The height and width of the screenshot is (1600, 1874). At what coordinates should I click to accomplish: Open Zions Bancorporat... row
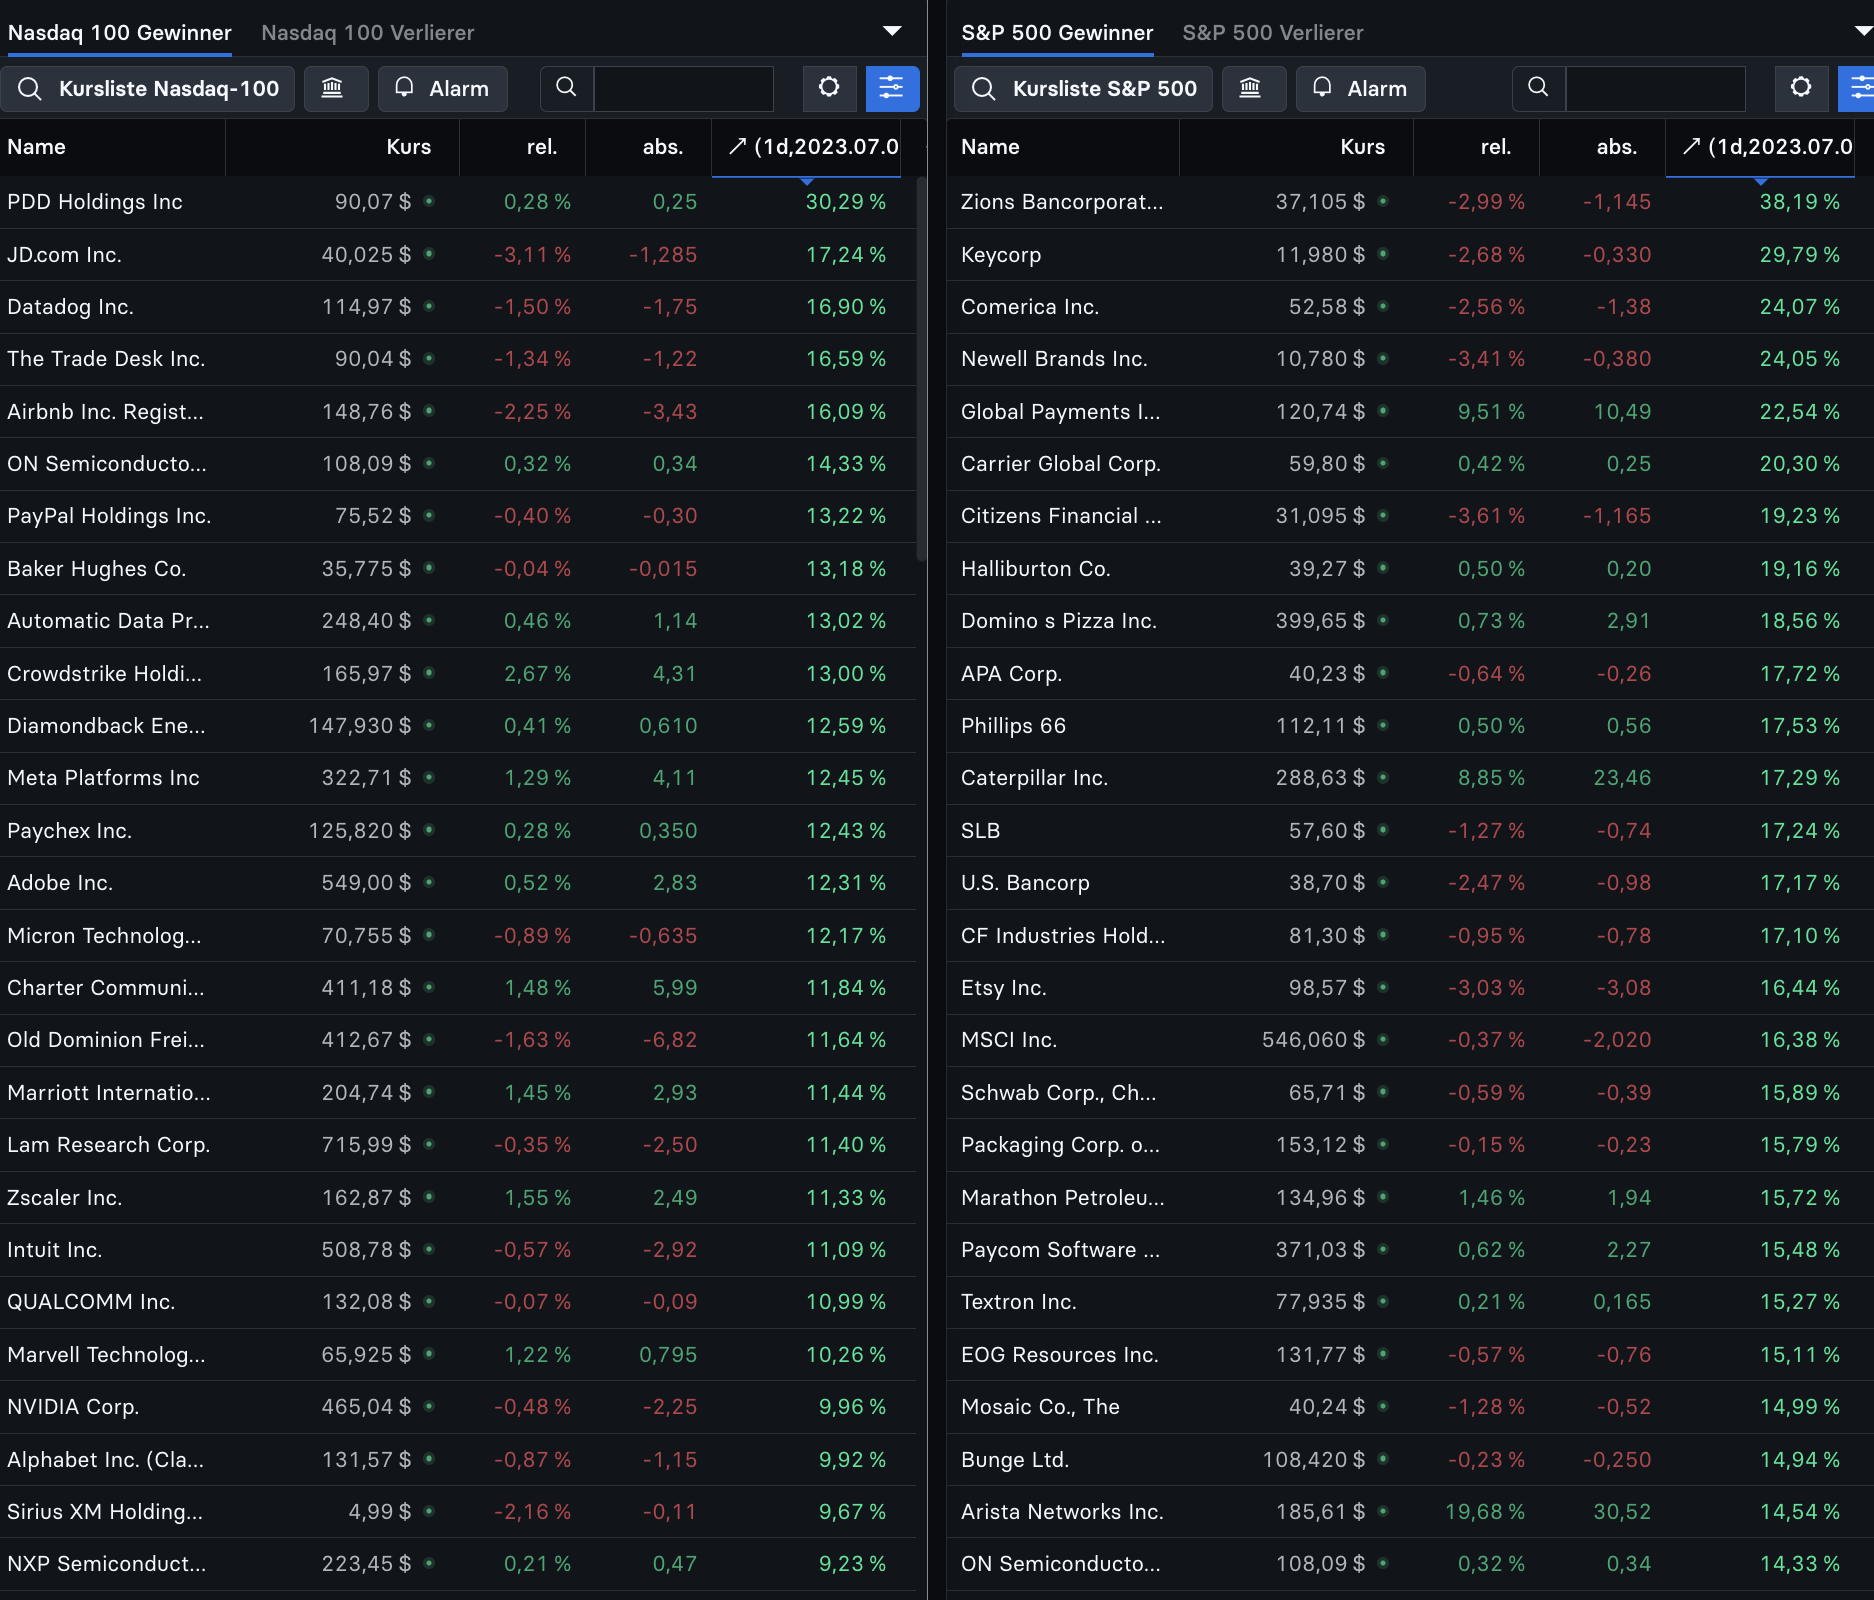pos(1410,202)
